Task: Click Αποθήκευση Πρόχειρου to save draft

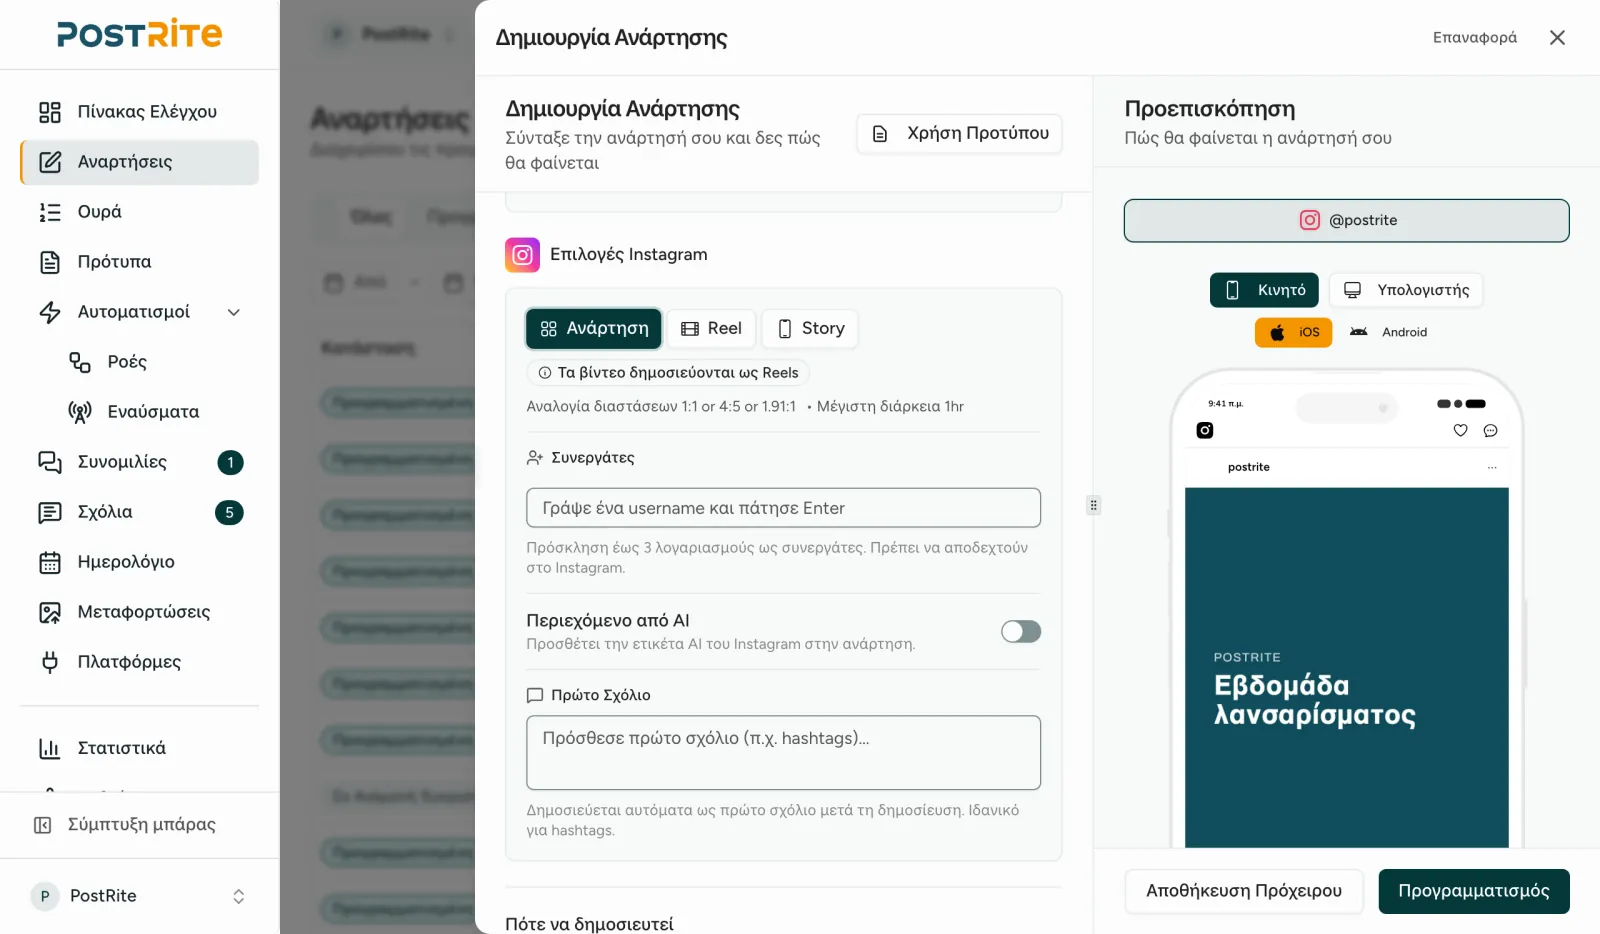Action: (1244, 891)
